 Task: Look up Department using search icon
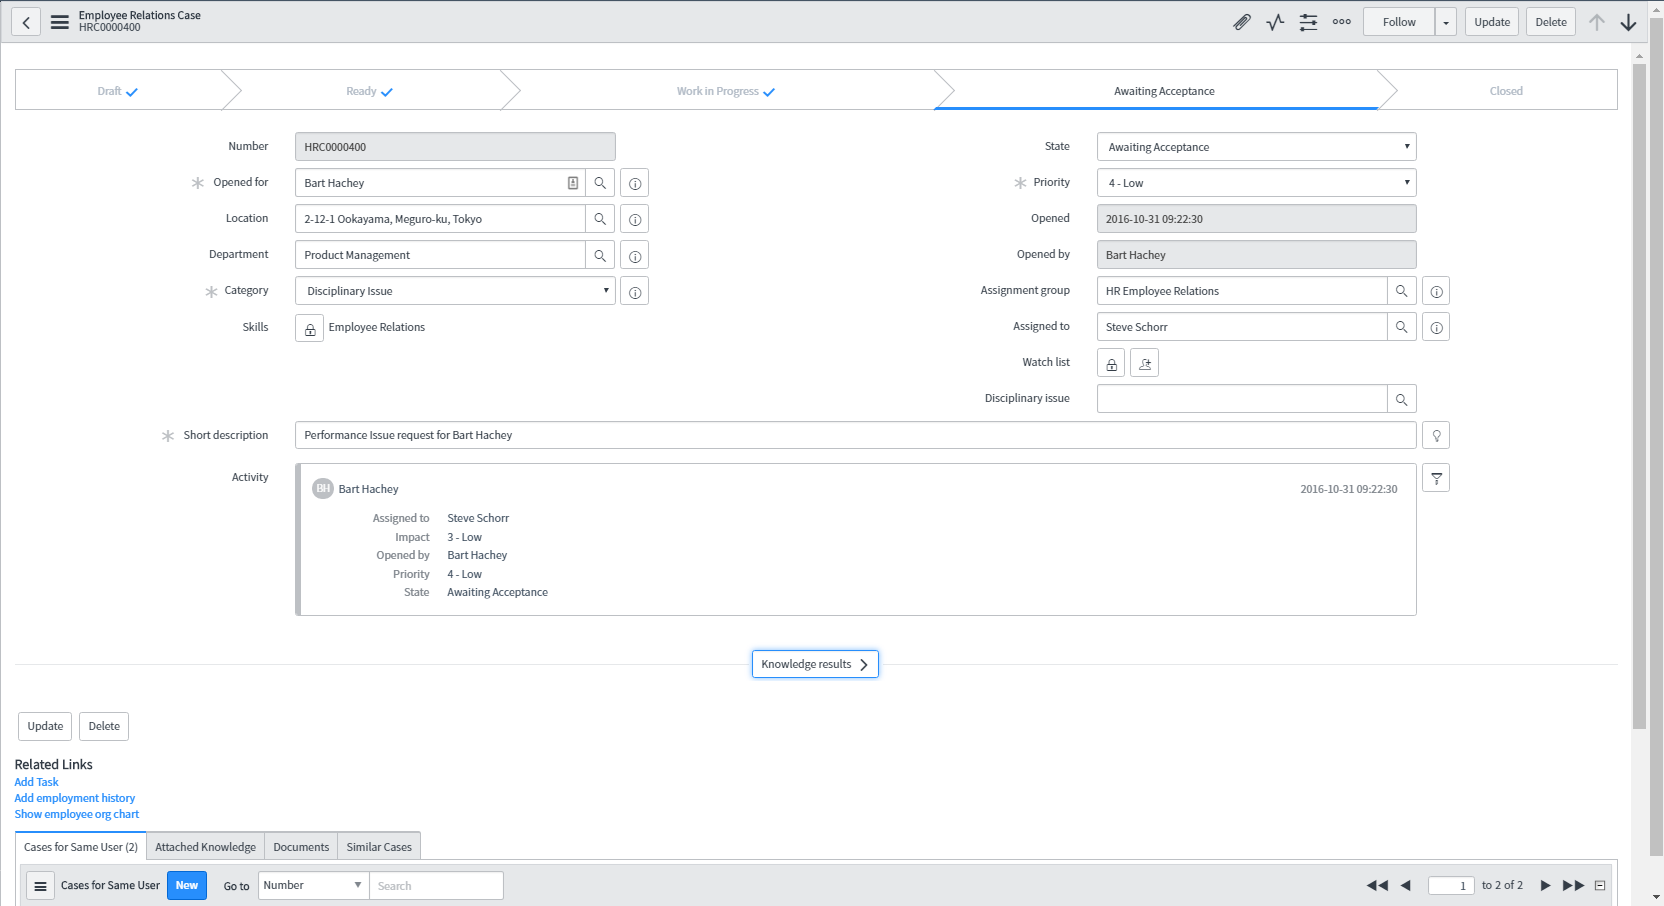[x=600, y=255]
